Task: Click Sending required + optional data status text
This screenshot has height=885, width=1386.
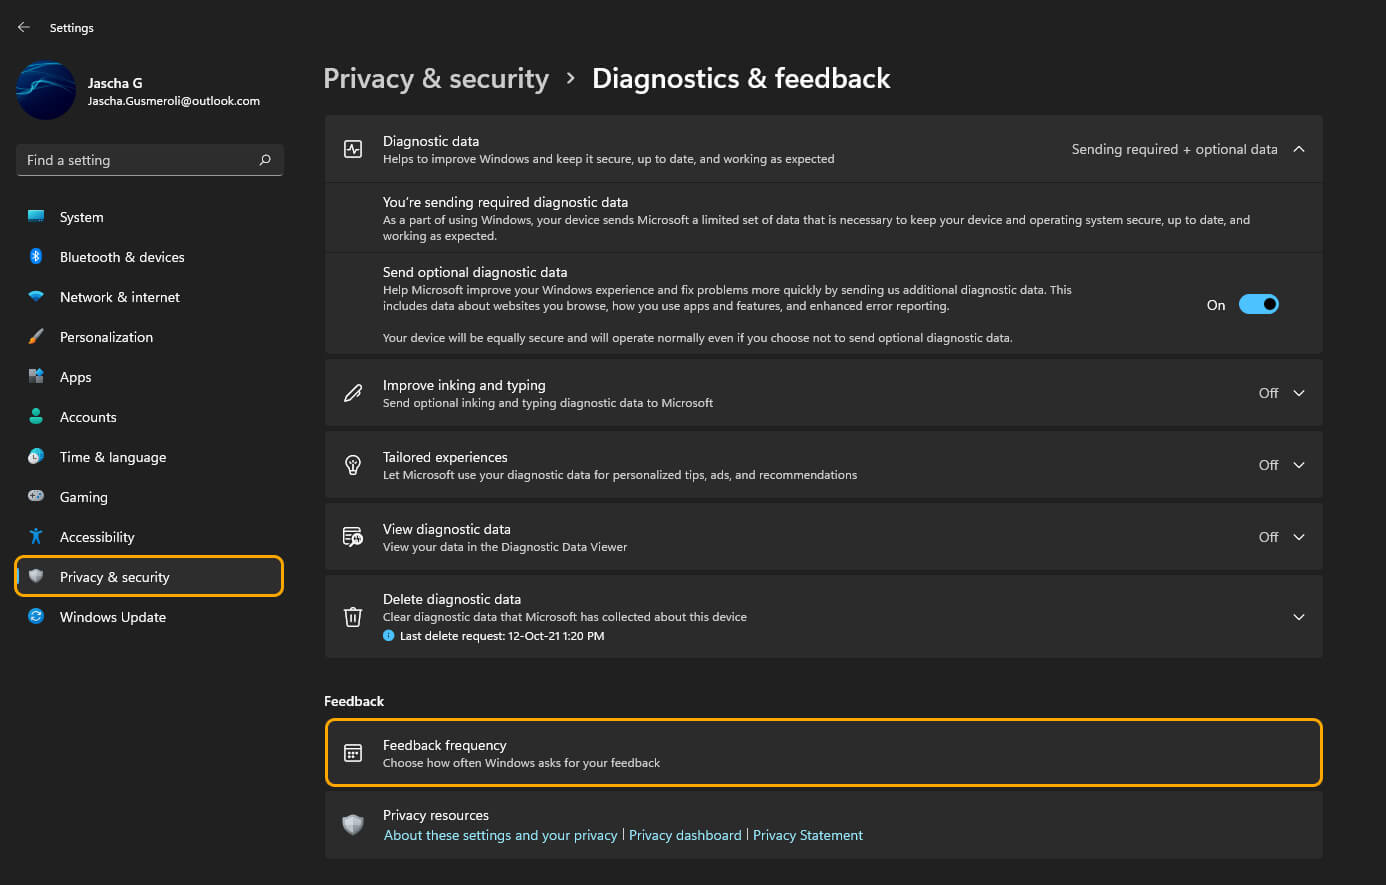Action: point(1175,149)
